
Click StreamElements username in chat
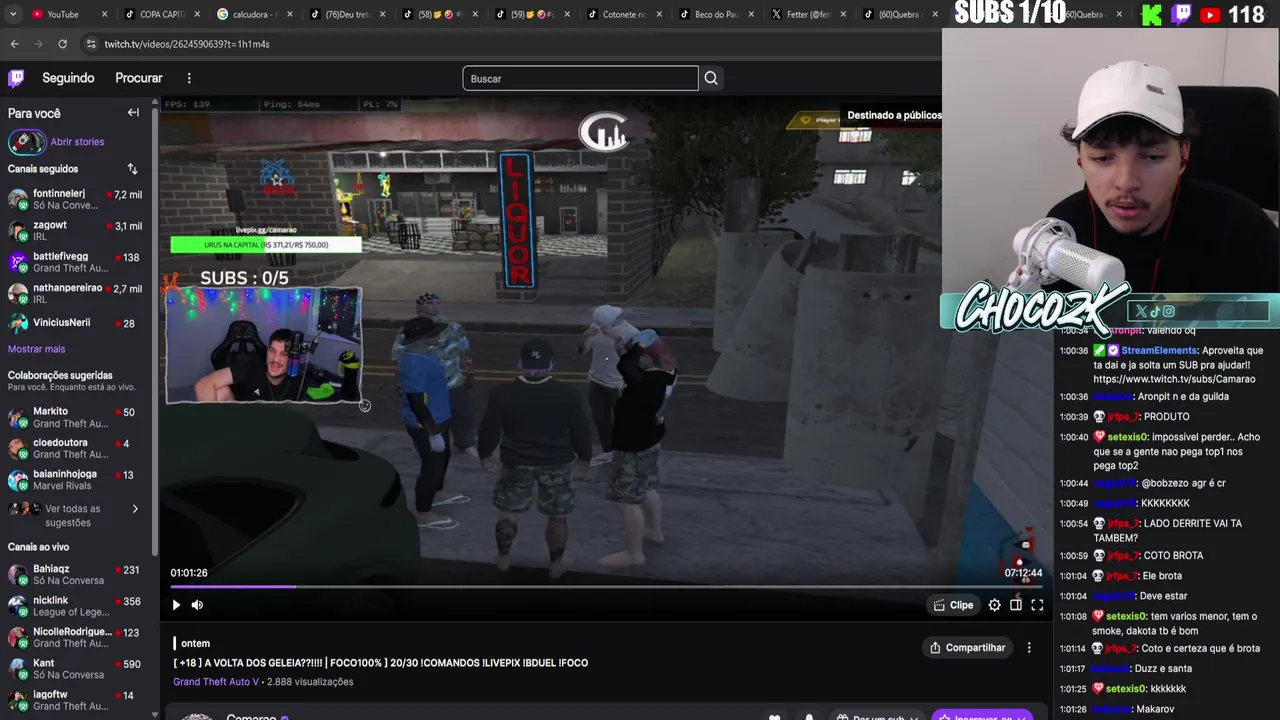tap(1159, 351)
